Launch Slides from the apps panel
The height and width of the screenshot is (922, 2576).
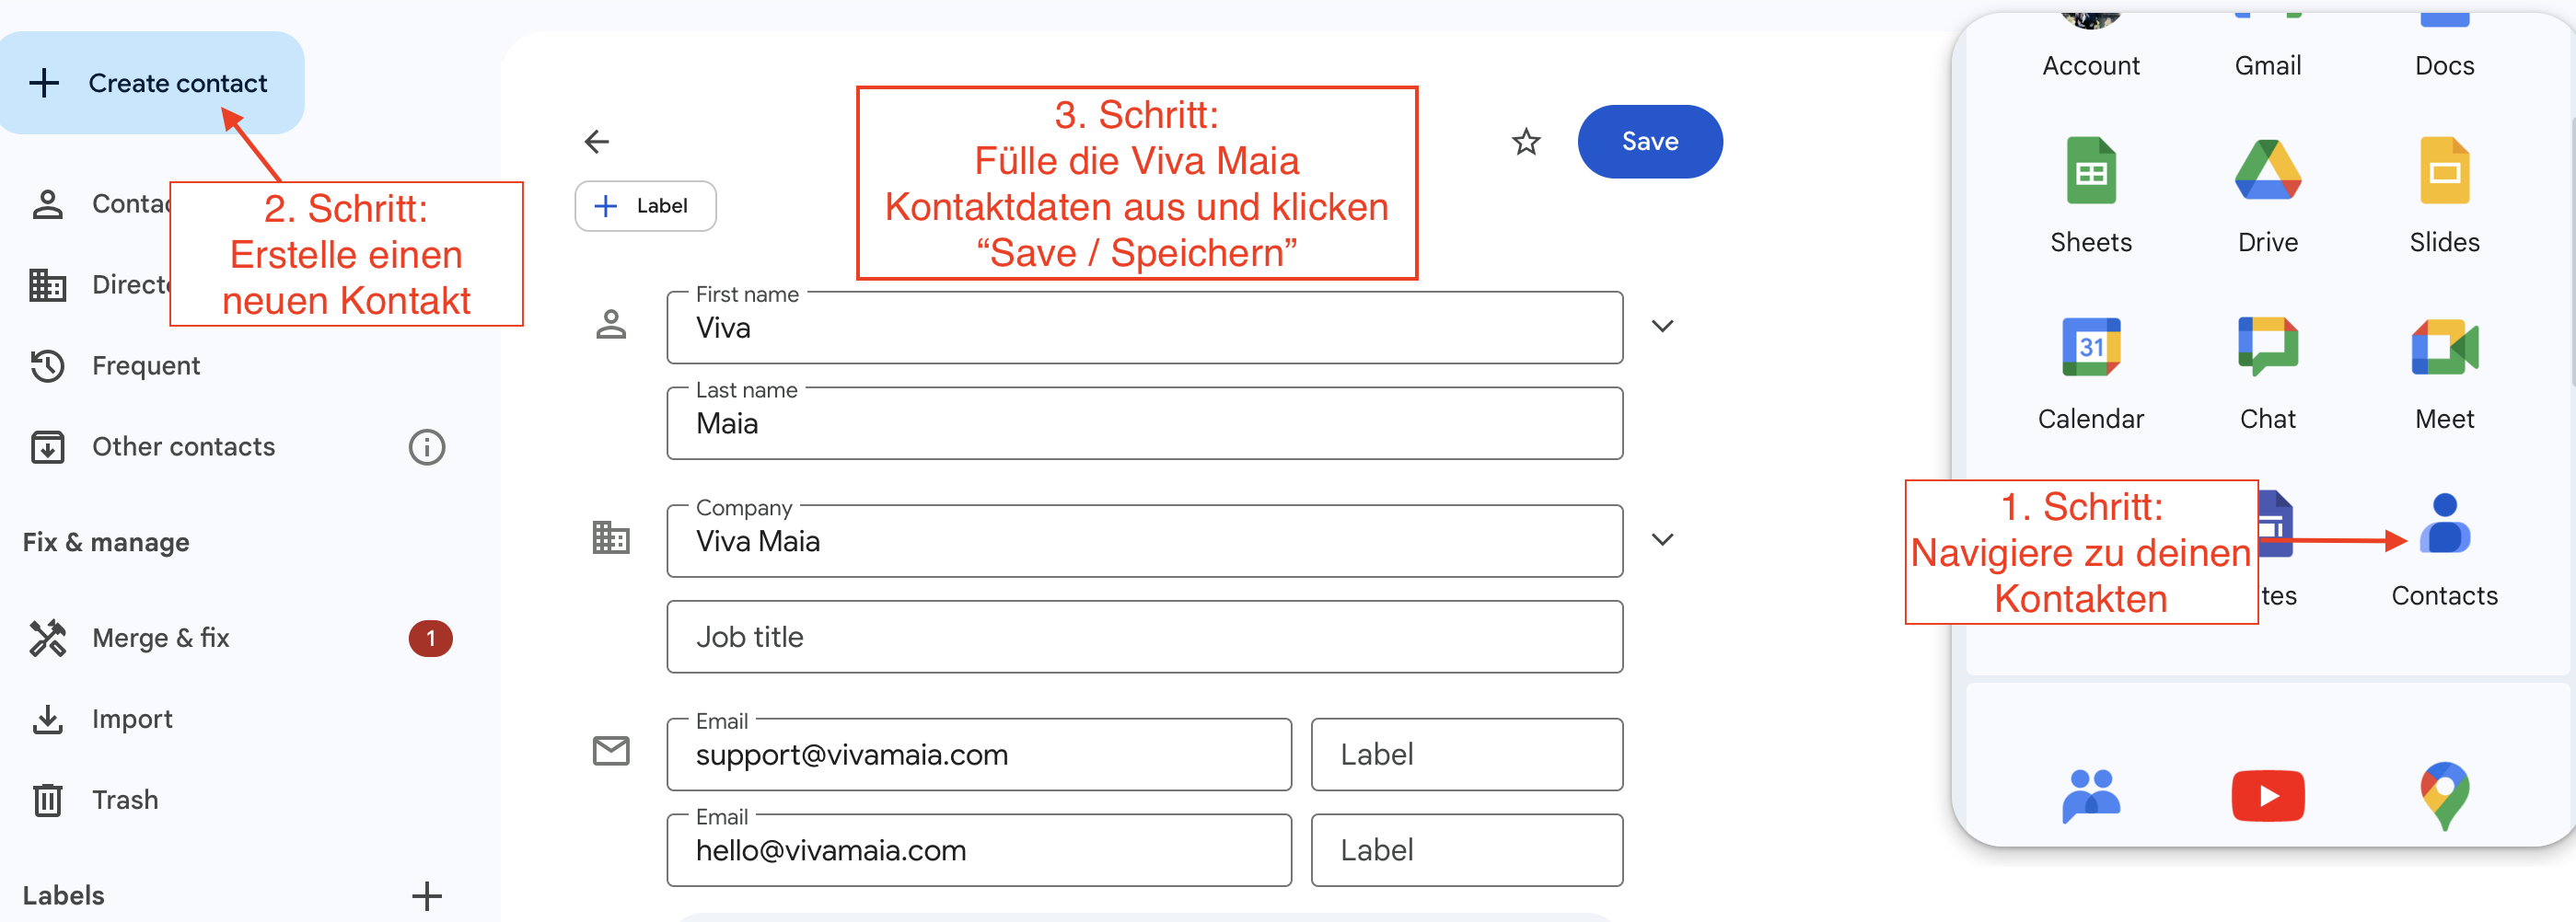point(2444,171)
